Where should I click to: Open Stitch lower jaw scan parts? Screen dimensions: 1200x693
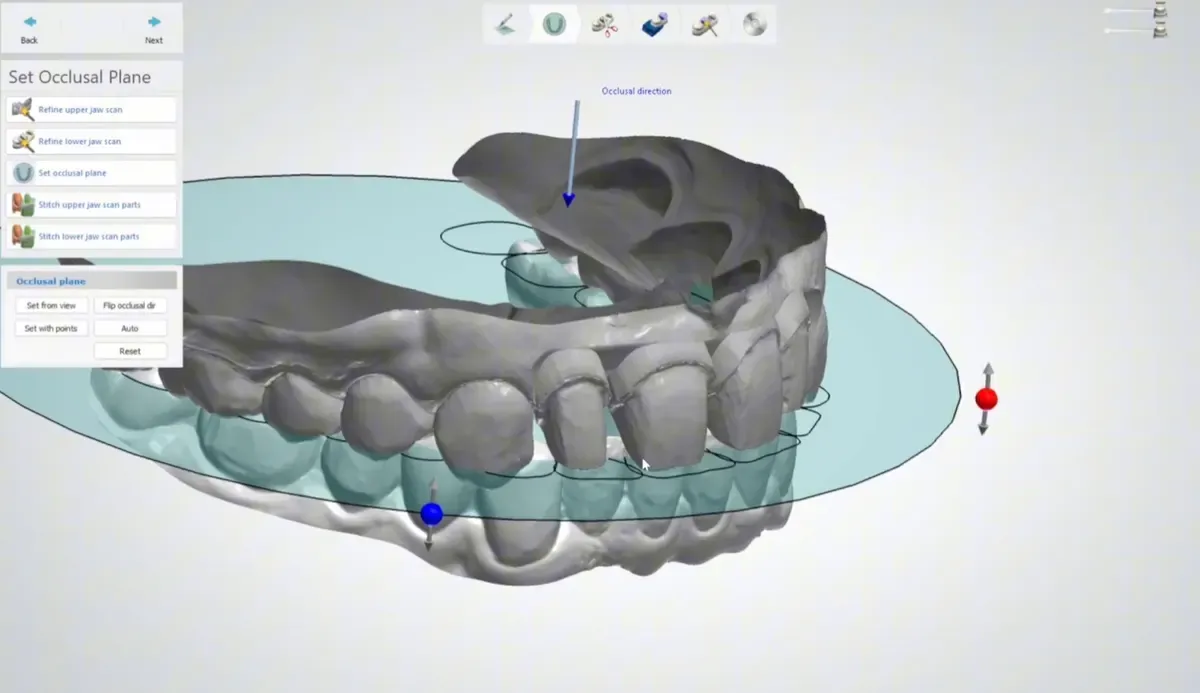click(x=91, y=237)
